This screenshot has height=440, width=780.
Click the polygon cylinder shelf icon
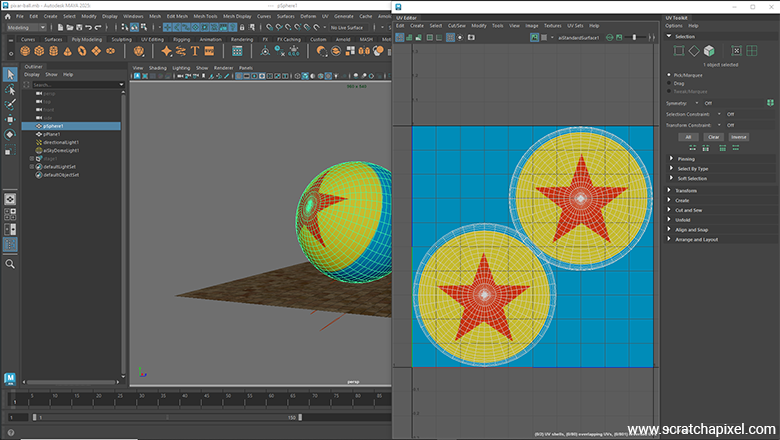point(54,51)
